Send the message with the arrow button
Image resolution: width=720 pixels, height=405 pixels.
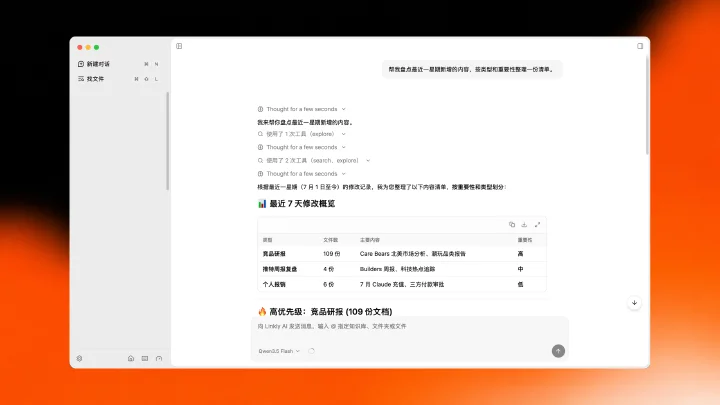(558, 351)
